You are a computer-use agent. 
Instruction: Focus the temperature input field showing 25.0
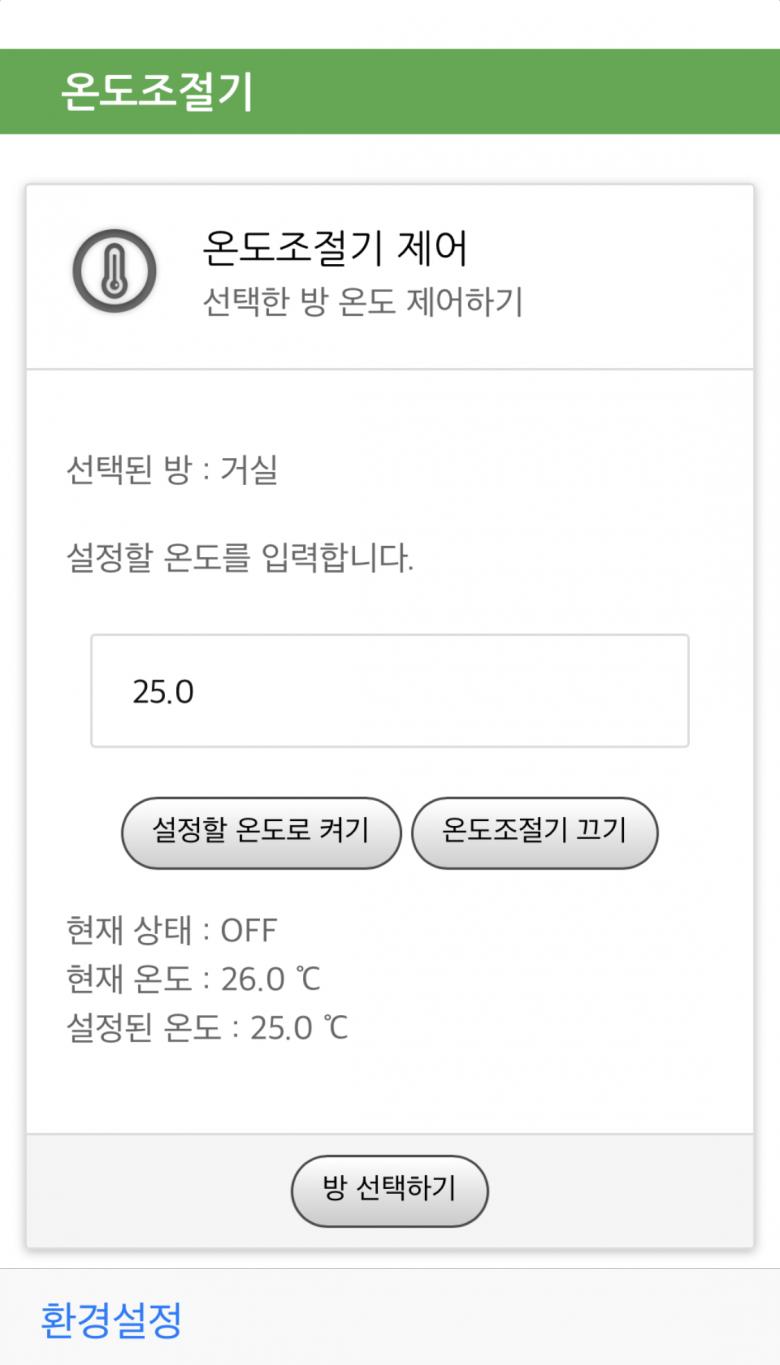tap(390, 691)
